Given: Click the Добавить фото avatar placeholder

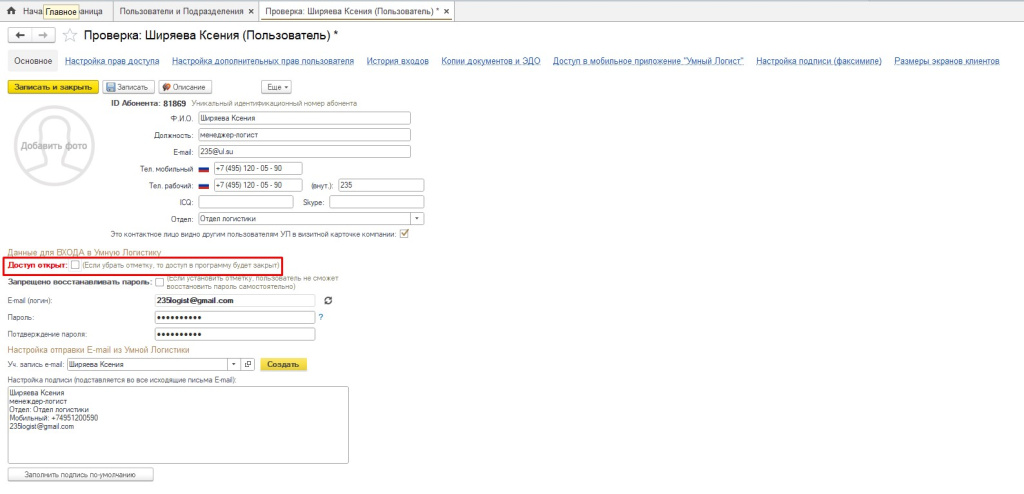Looking at the screenshot, I should 54,145.
